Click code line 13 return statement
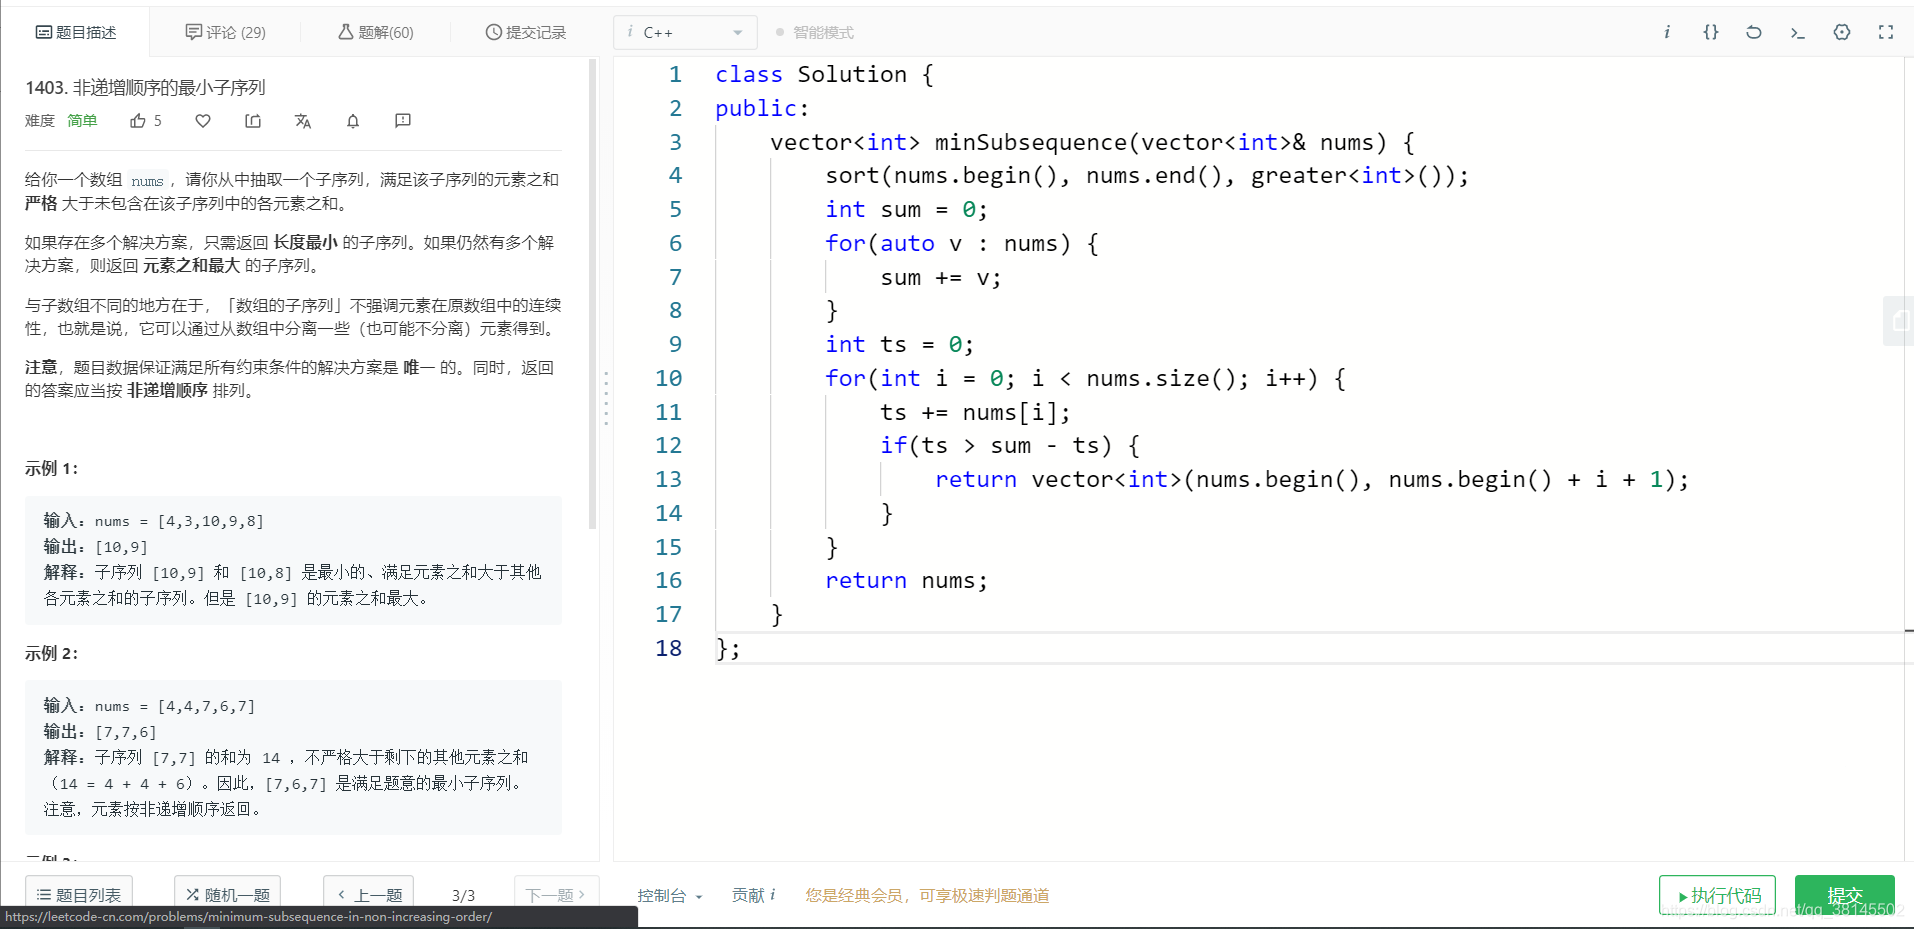The height and width of the screenshot is (929, 1914). click(1311, 480)
